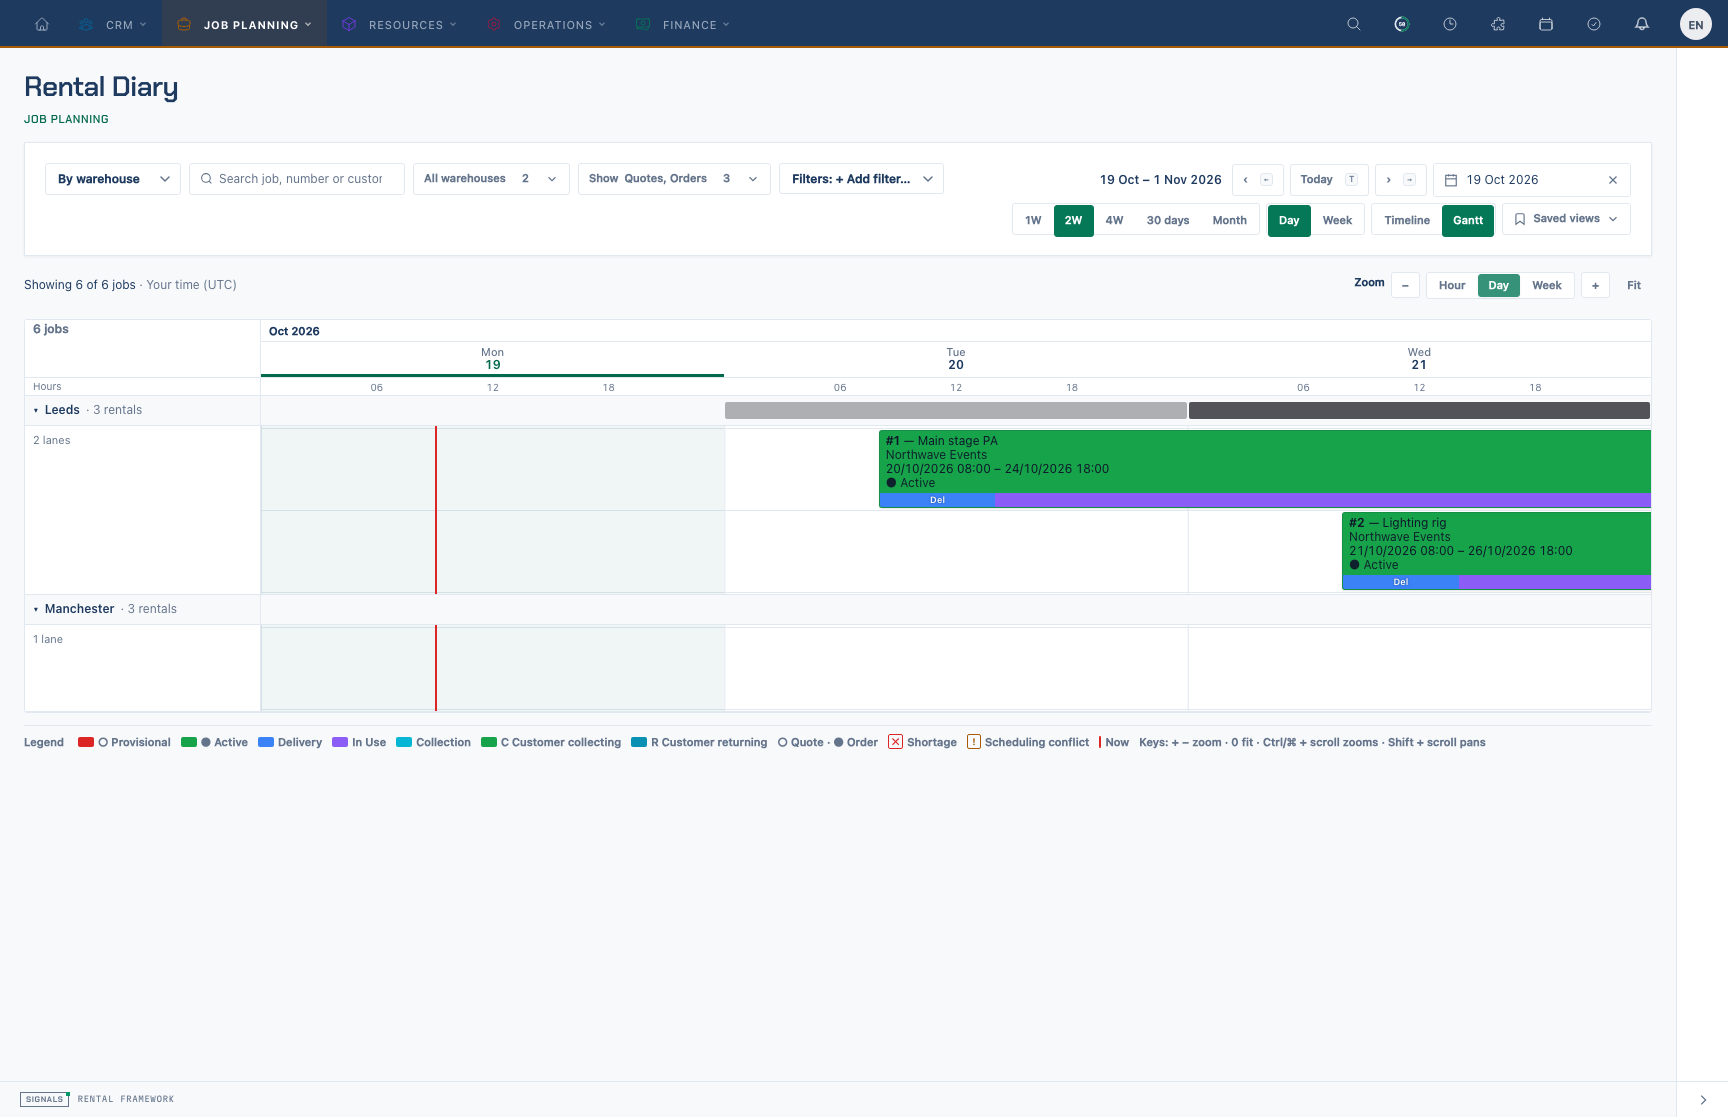The height and width of the screenshot is (1117, 1728).
Task: Open the All warehouses dropdown
Action: (x=491, y=179)
